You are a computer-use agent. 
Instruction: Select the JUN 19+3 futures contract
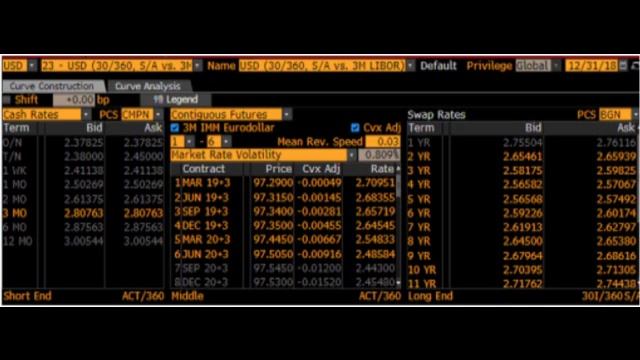point(205,198)
